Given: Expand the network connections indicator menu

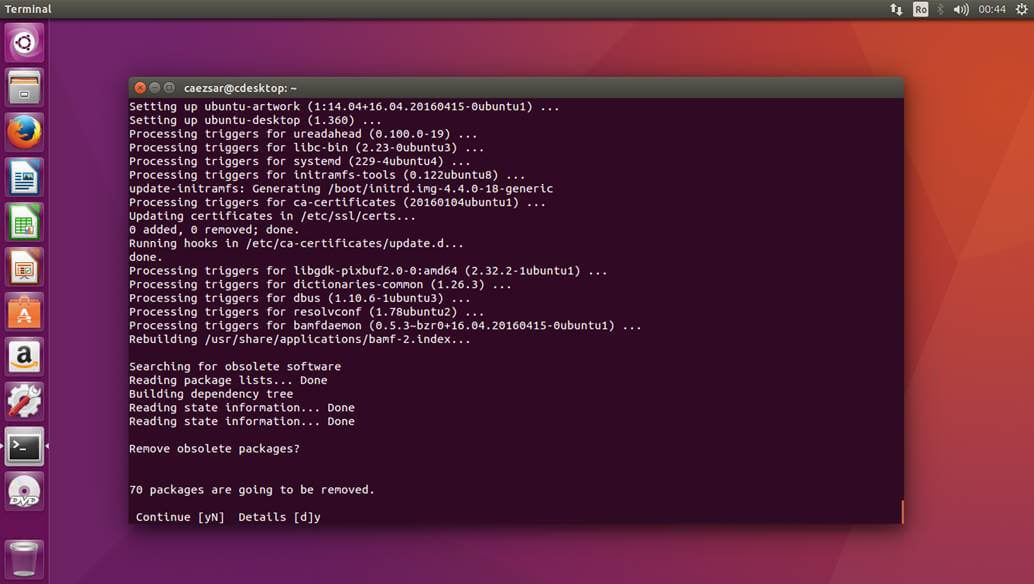Looking at the screenshot, I should [x=896, y=9].
